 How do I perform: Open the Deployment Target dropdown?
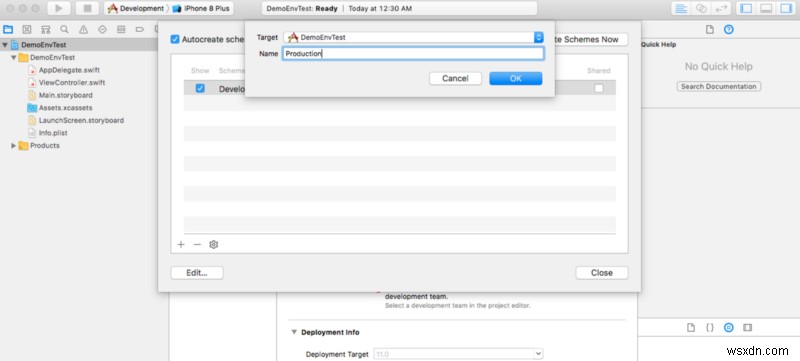coord(459,354)
